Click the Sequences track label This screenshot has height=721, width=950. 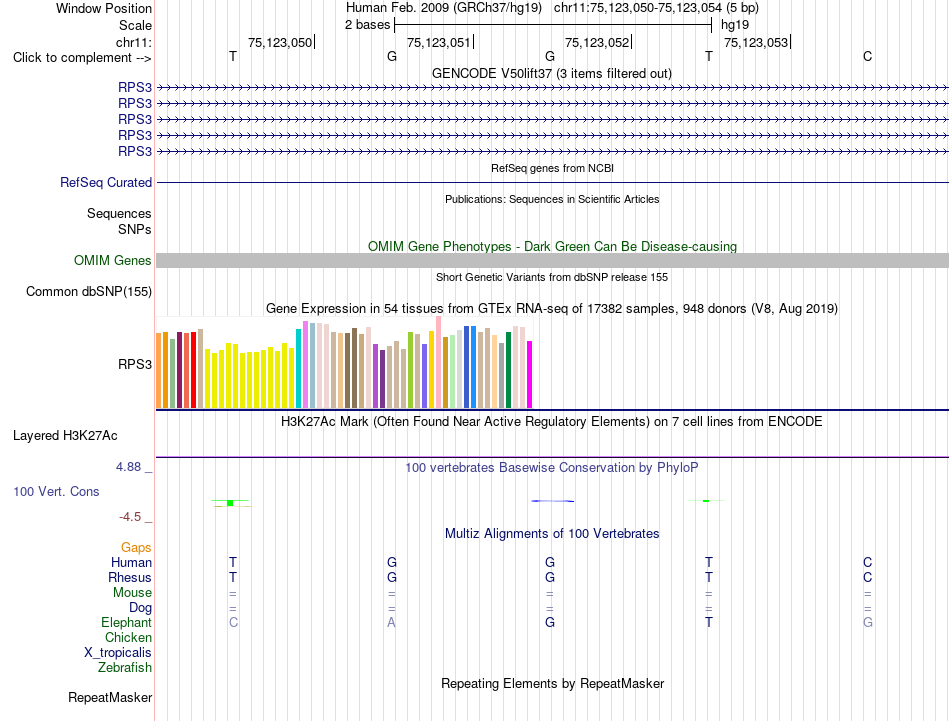tap(119, 213)
